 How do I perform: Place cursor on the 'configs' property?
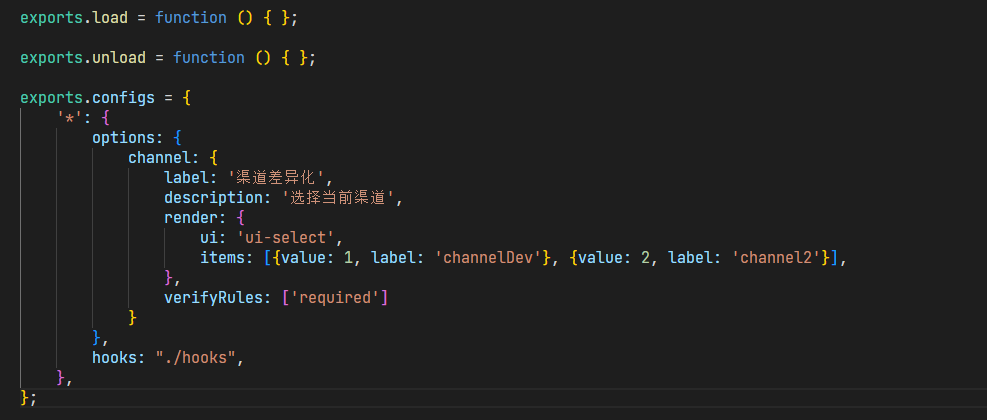(124, 98)
